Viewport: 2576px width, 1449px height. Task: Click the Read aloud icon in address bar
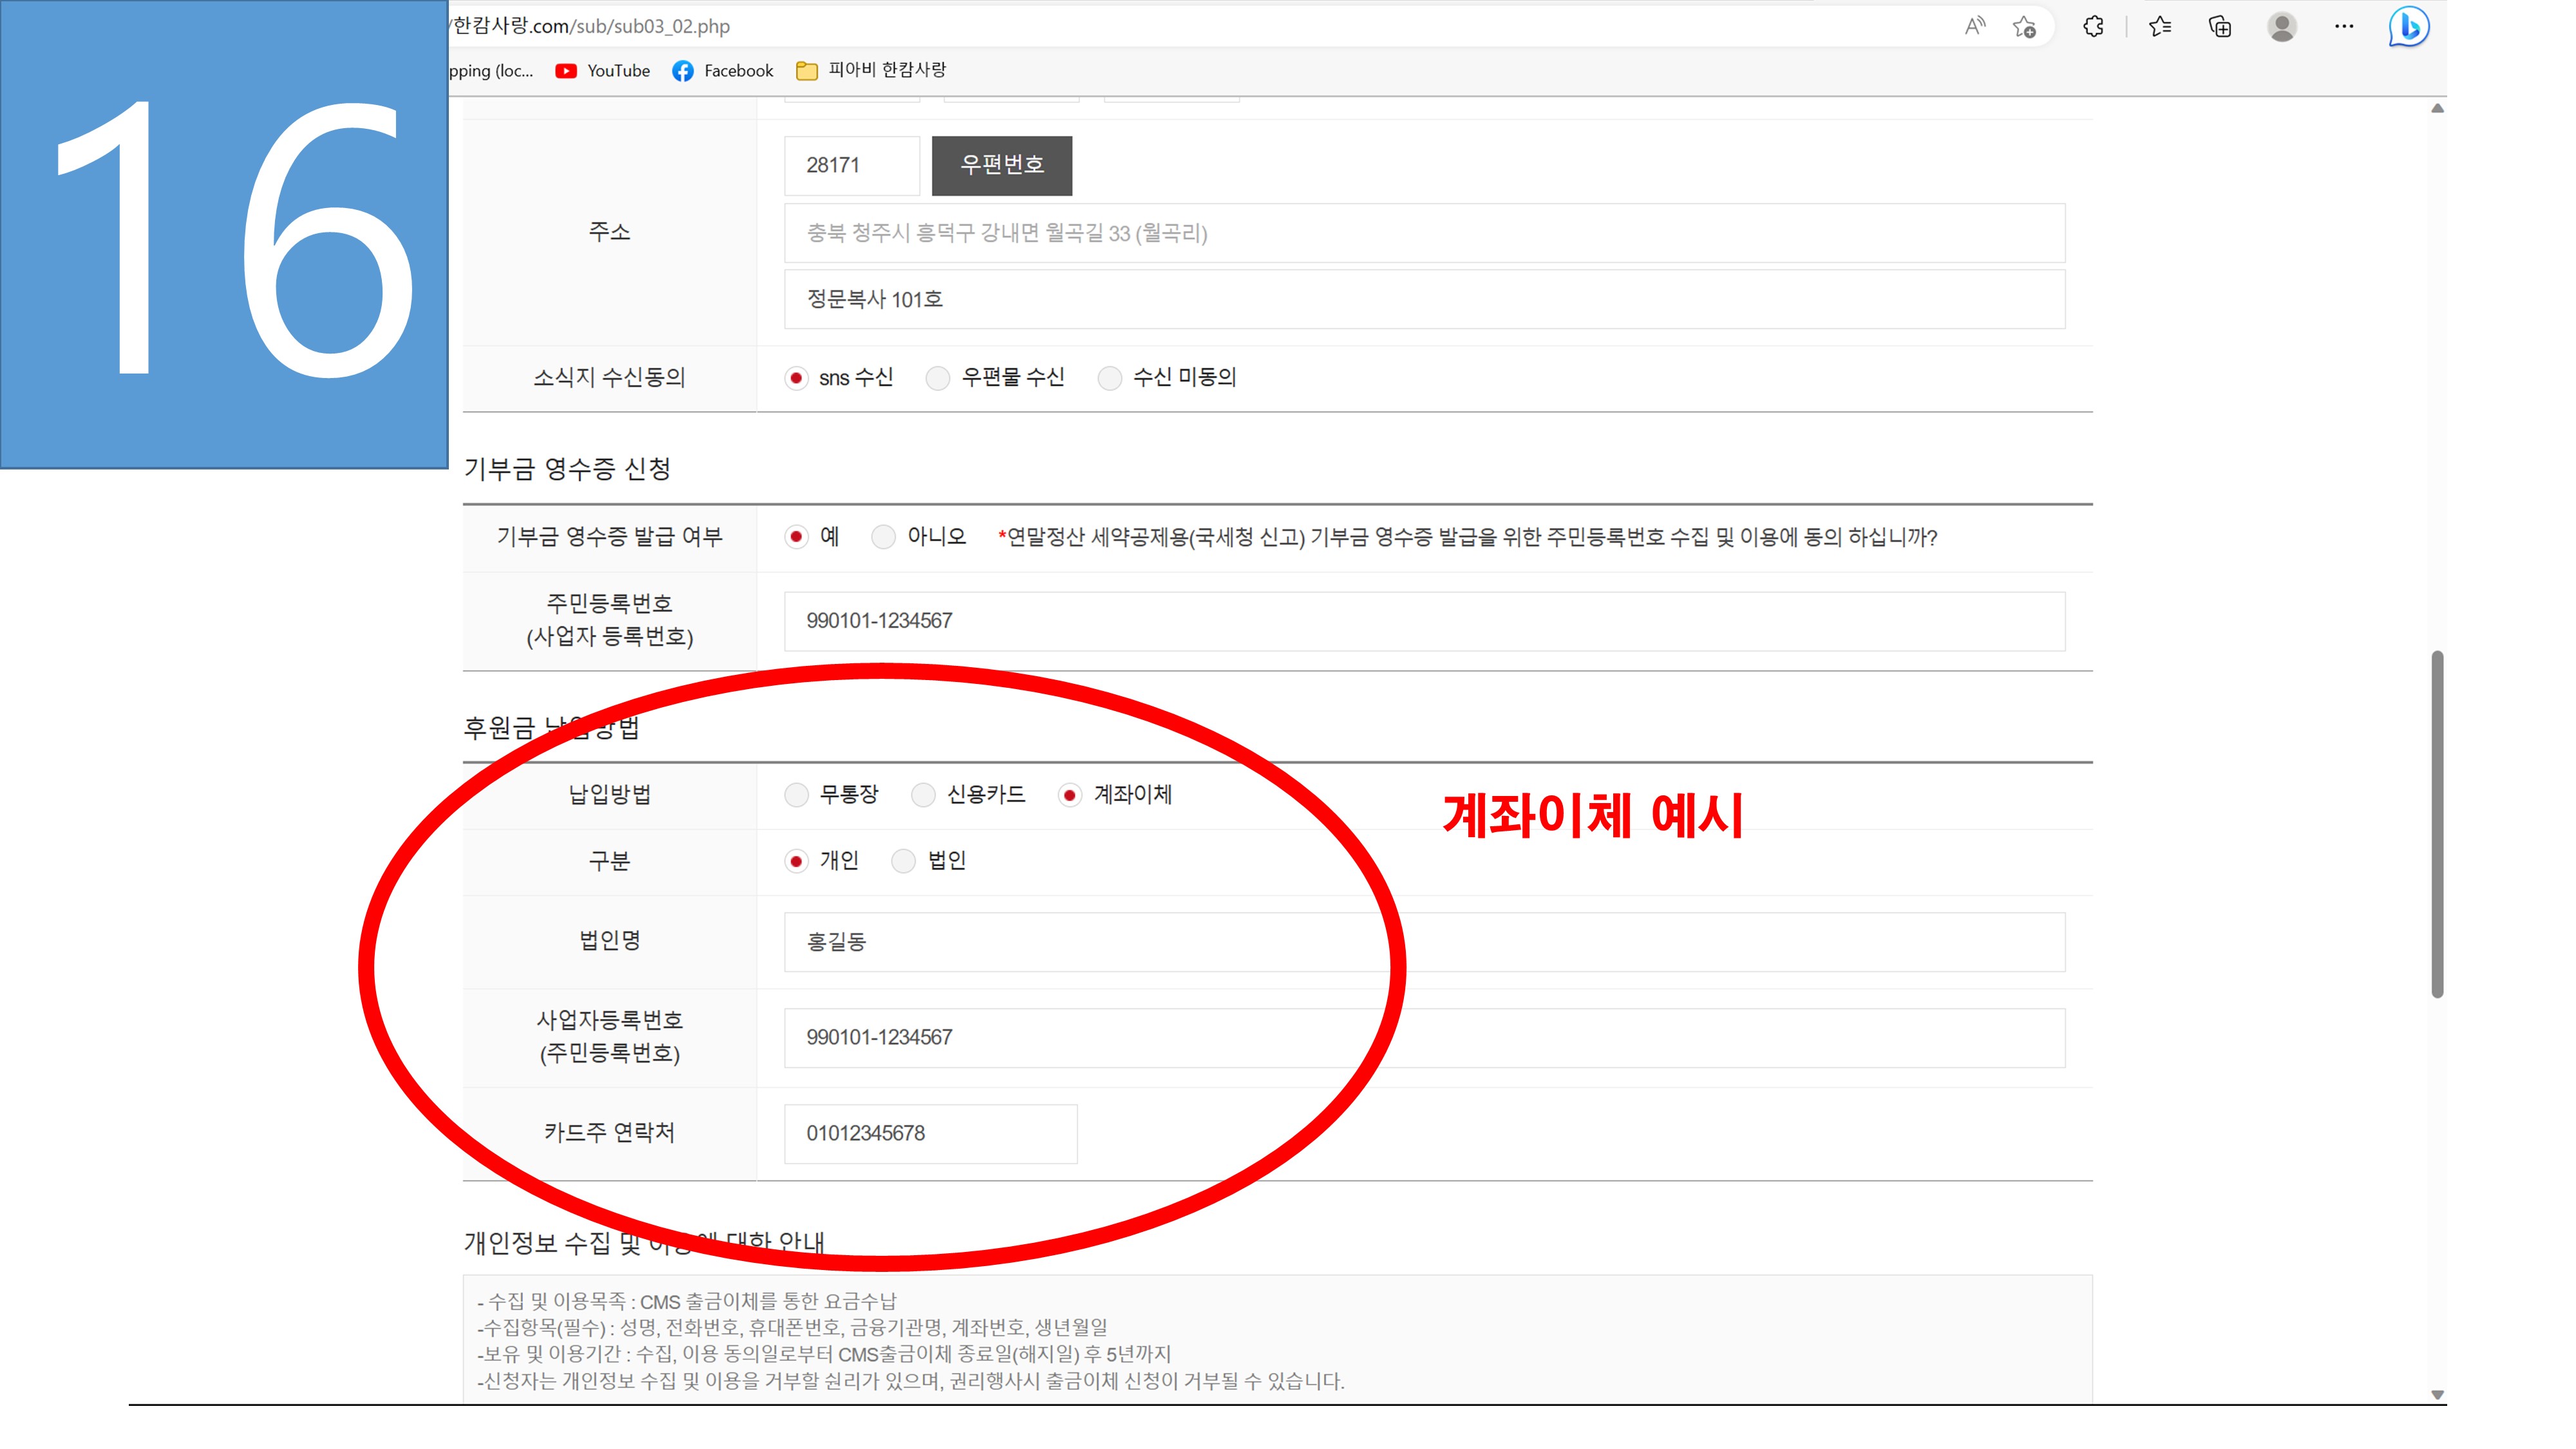(1974, 27)
